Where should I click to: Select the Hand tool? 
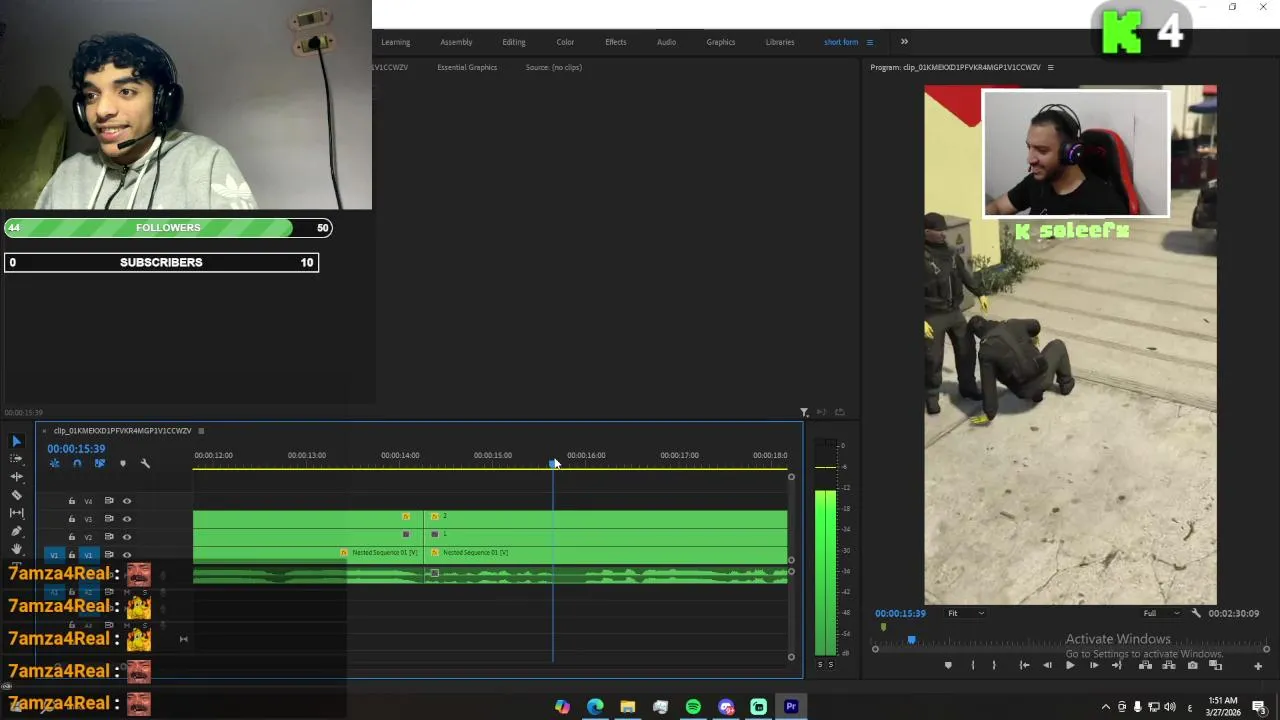coord(16,549)
